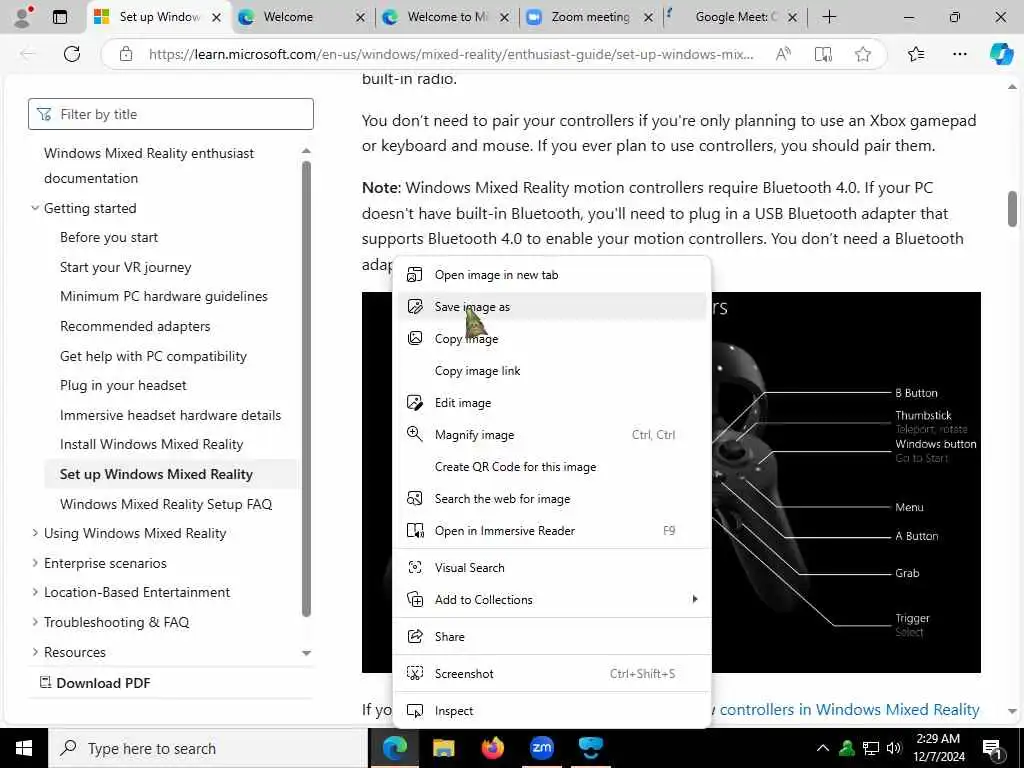Choose Copy image link
Screen dimensions: 1024x768
click(x=552, y=371)
